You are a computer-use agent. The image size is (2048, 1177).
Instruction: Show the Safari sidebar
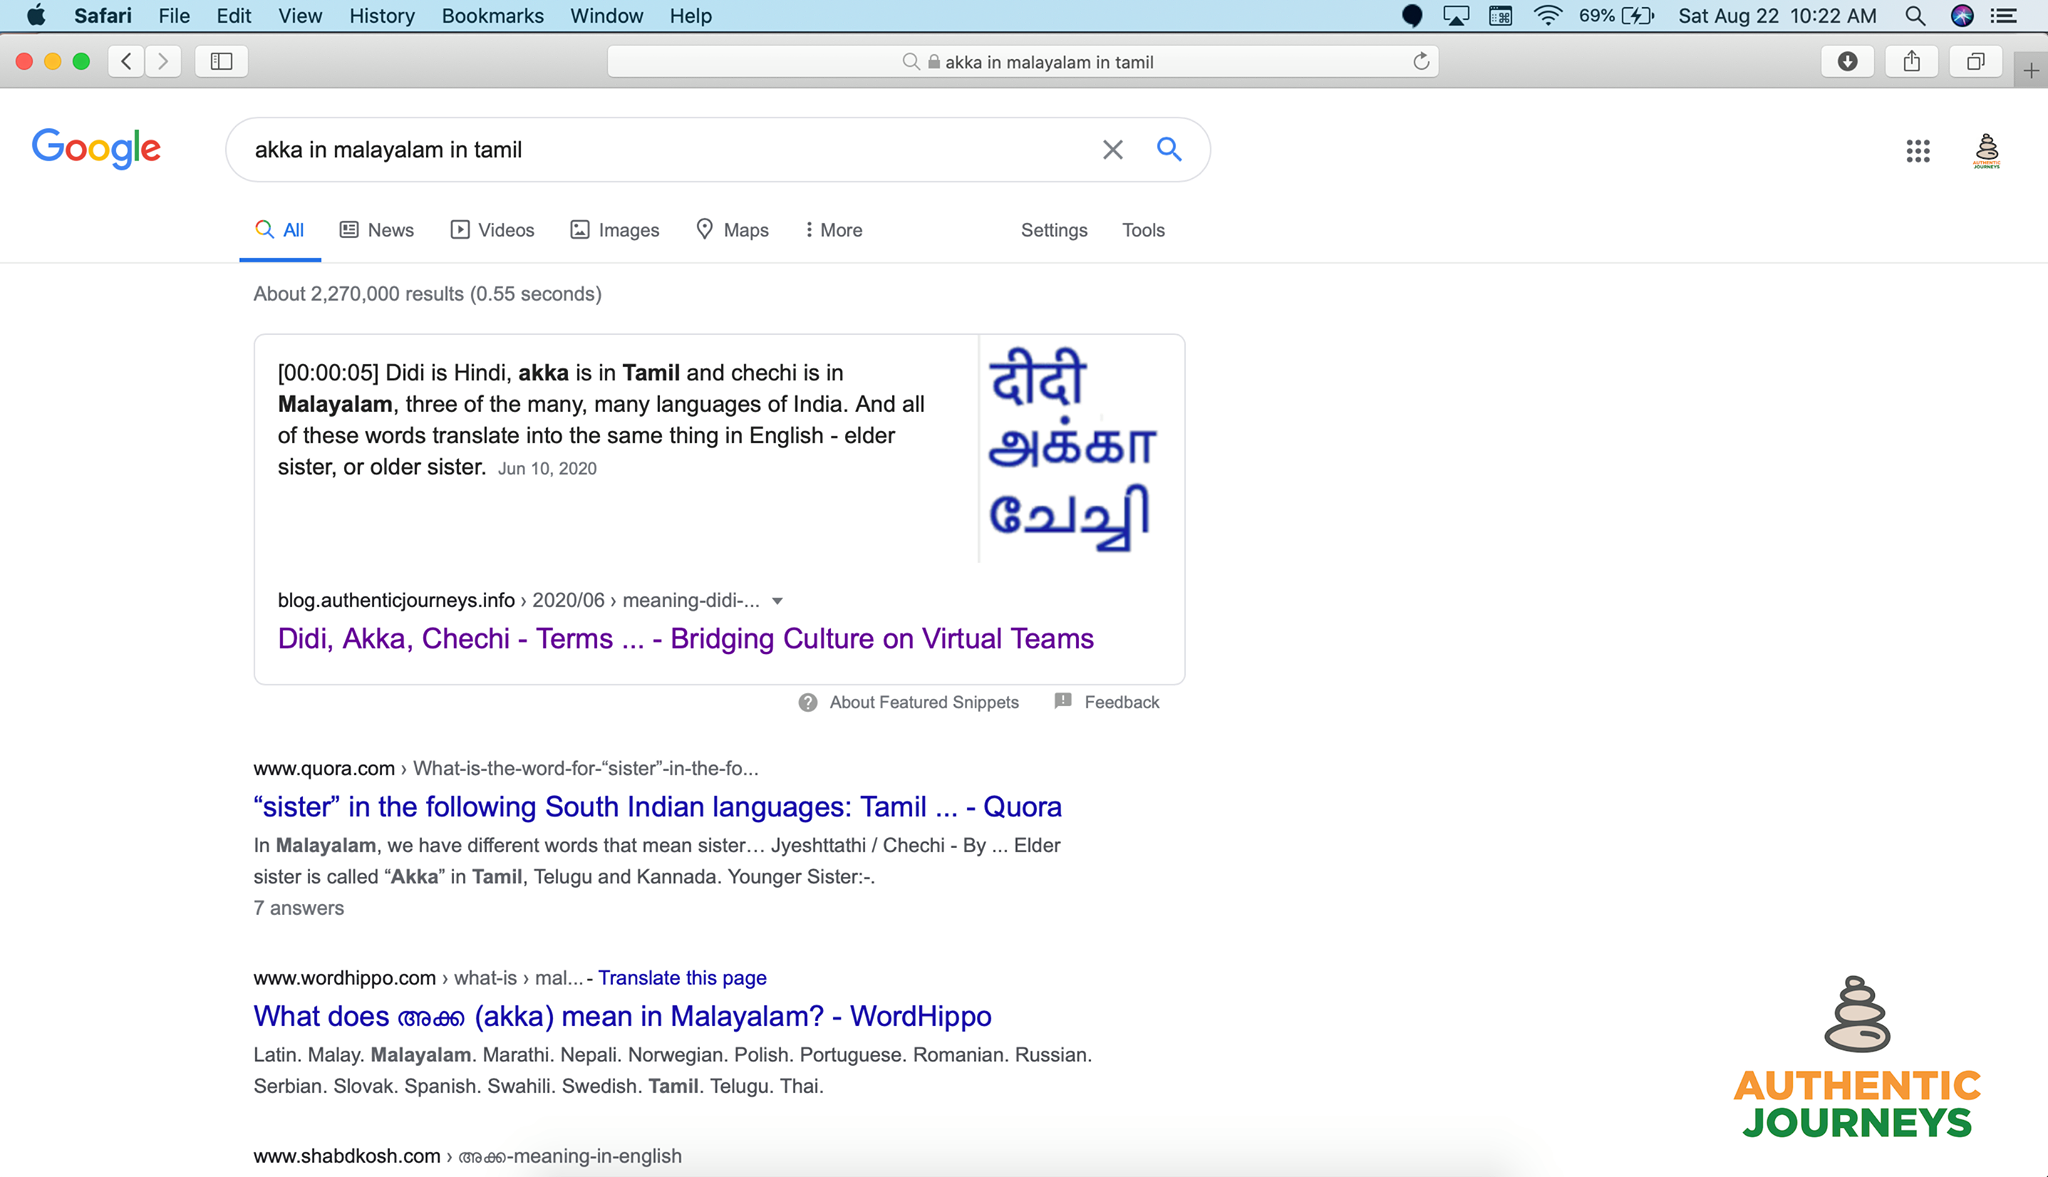click(x=221, y=62)
